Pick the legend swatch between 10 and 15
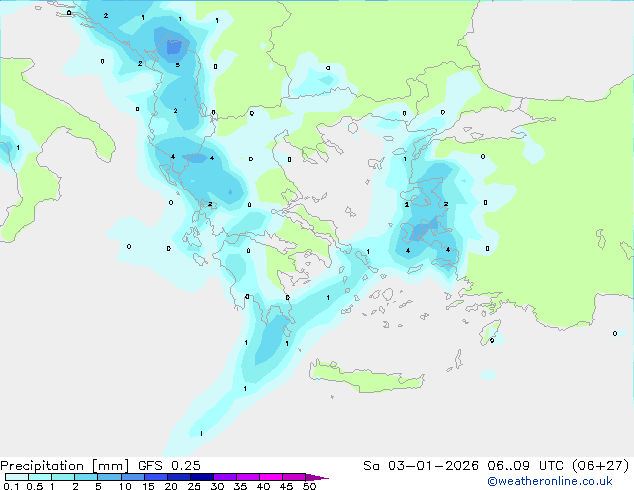 pos(132,477)
